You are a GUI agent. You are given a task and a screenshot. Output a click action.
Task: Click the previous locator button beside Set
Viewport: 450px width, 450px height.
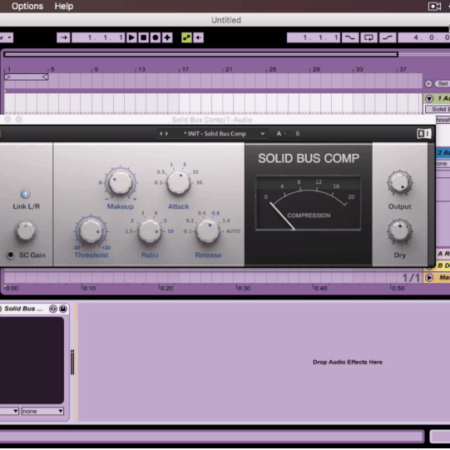(x=429, y=84)
